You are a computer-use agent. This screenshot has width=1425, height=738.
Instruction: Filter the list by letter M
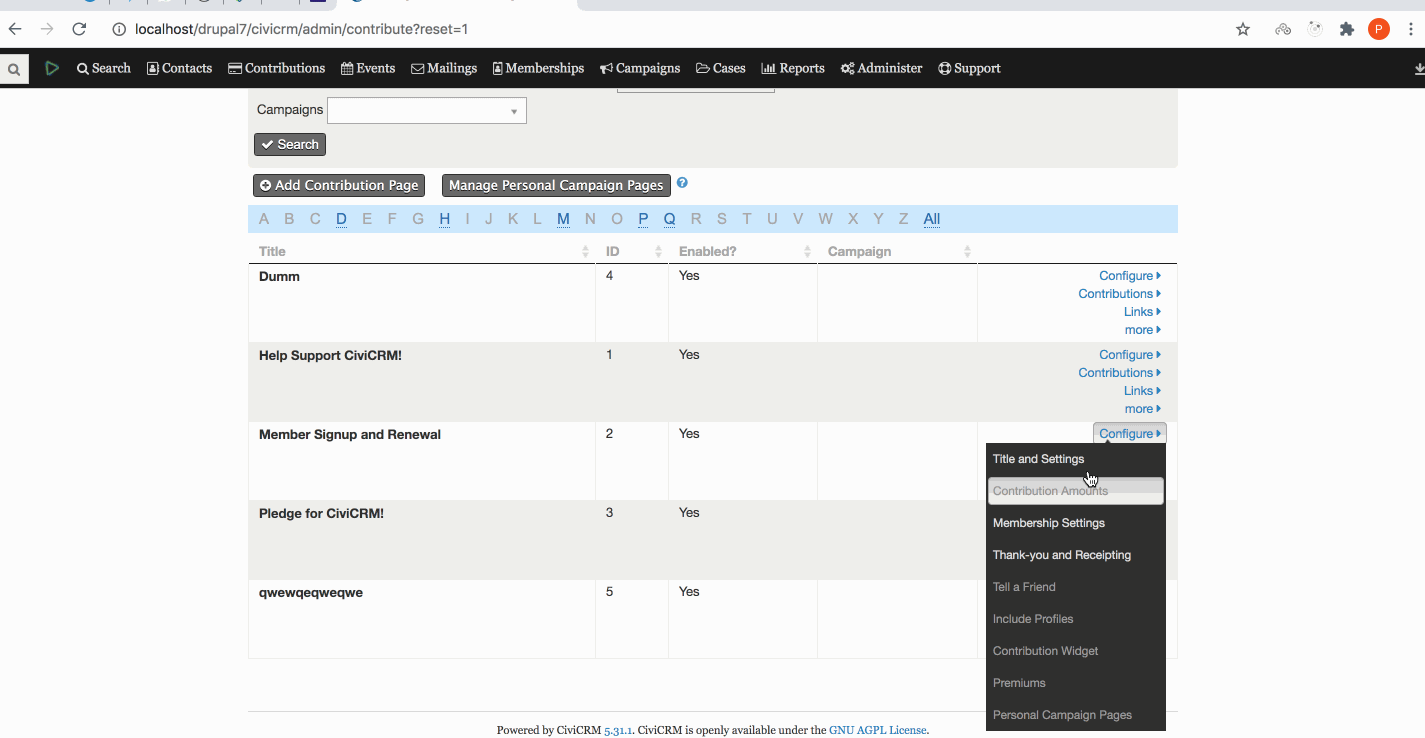[x=563, y=219]
